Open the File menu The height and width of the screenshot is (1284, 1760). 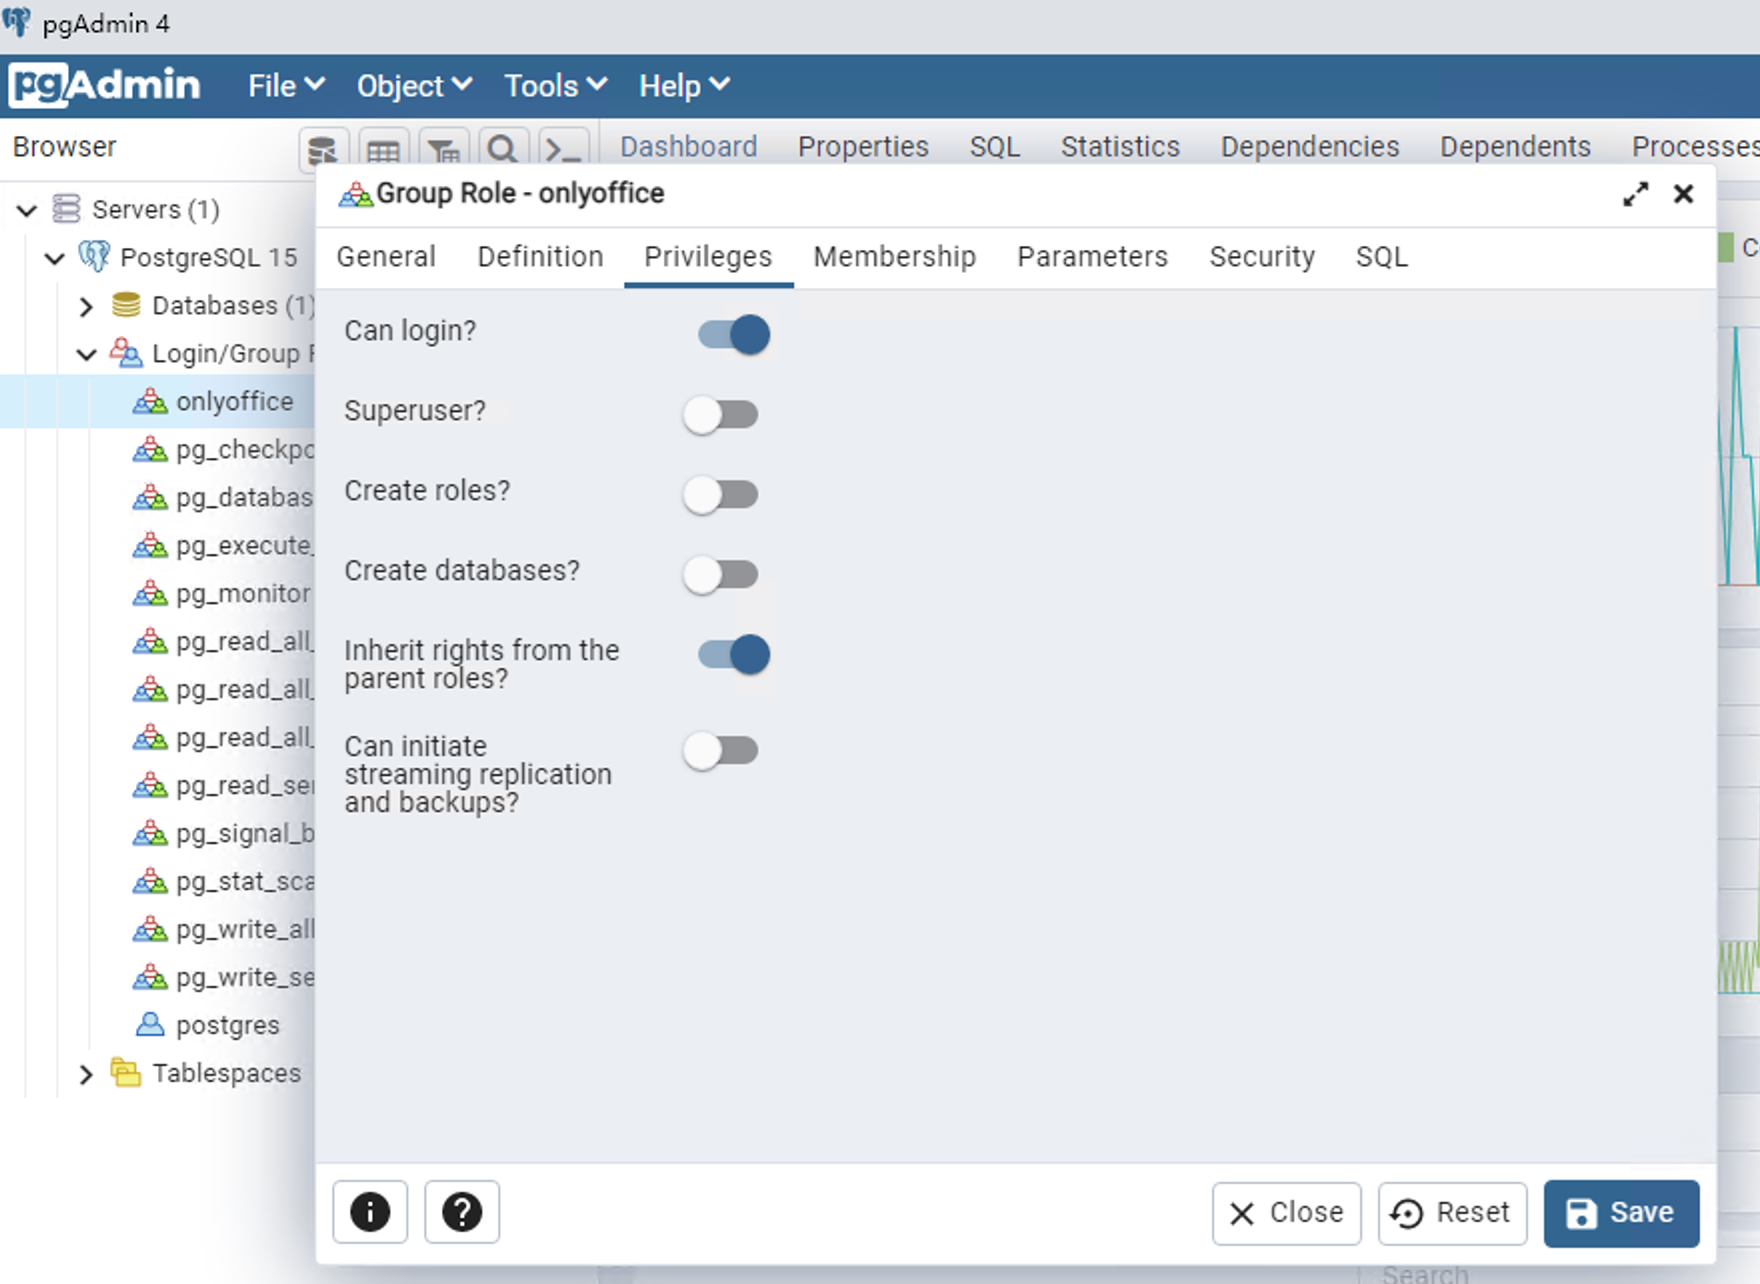[x=286, y=86]
